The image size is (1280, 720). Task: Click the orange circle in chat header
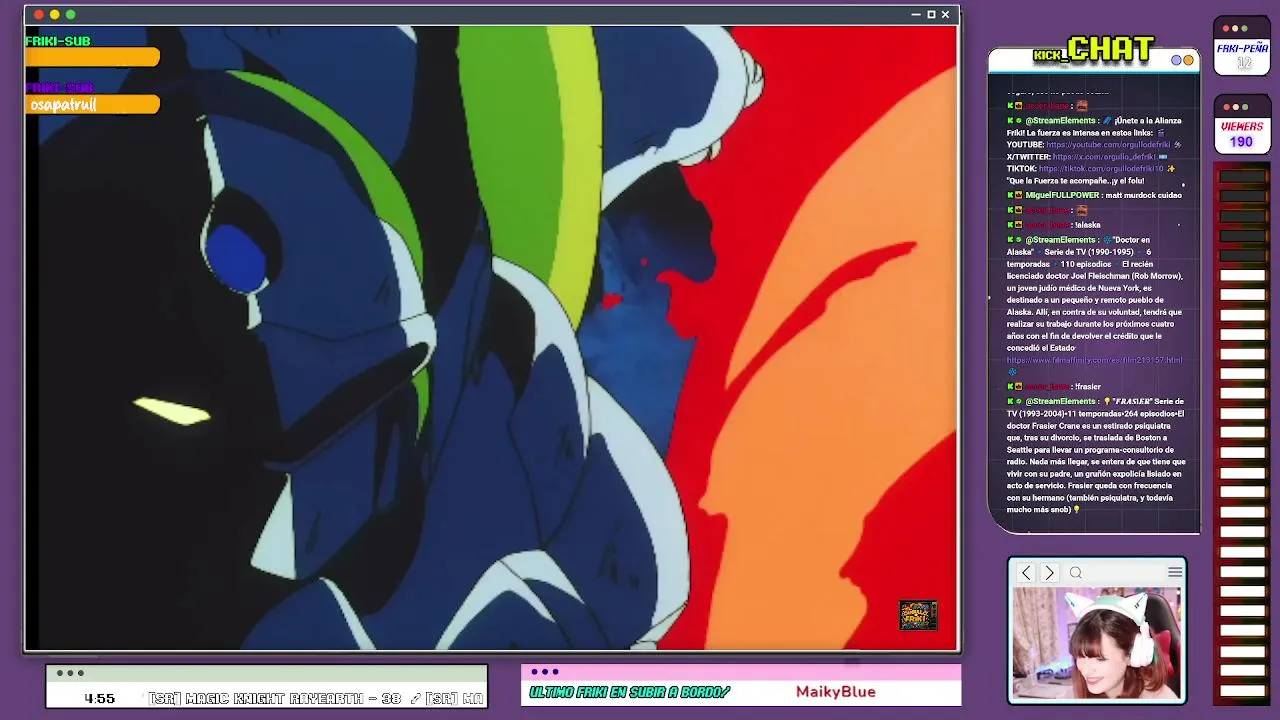coord(1188,60)
